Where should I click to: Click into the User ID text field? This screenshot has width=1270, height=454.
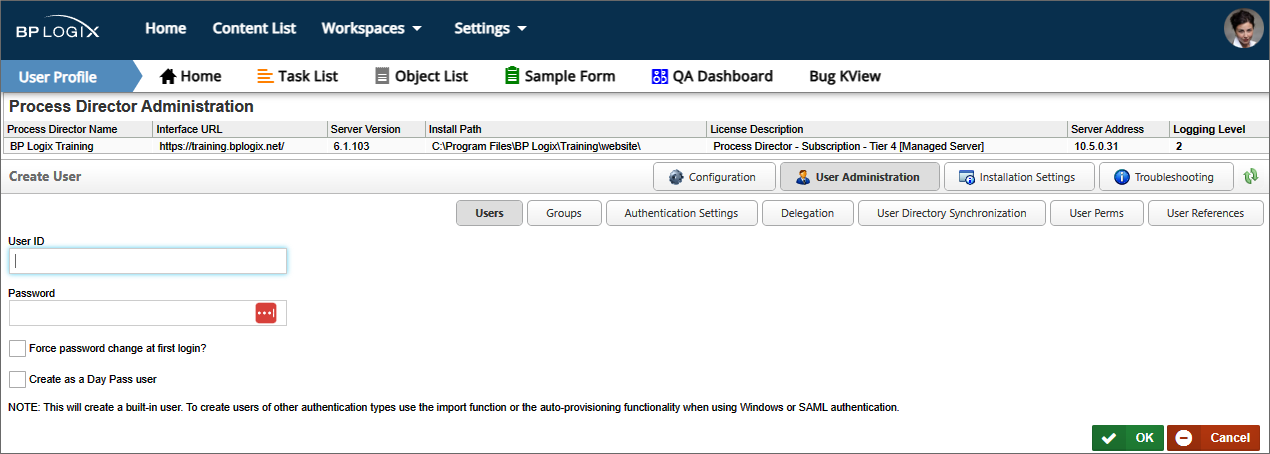click(x=148, y=261)
